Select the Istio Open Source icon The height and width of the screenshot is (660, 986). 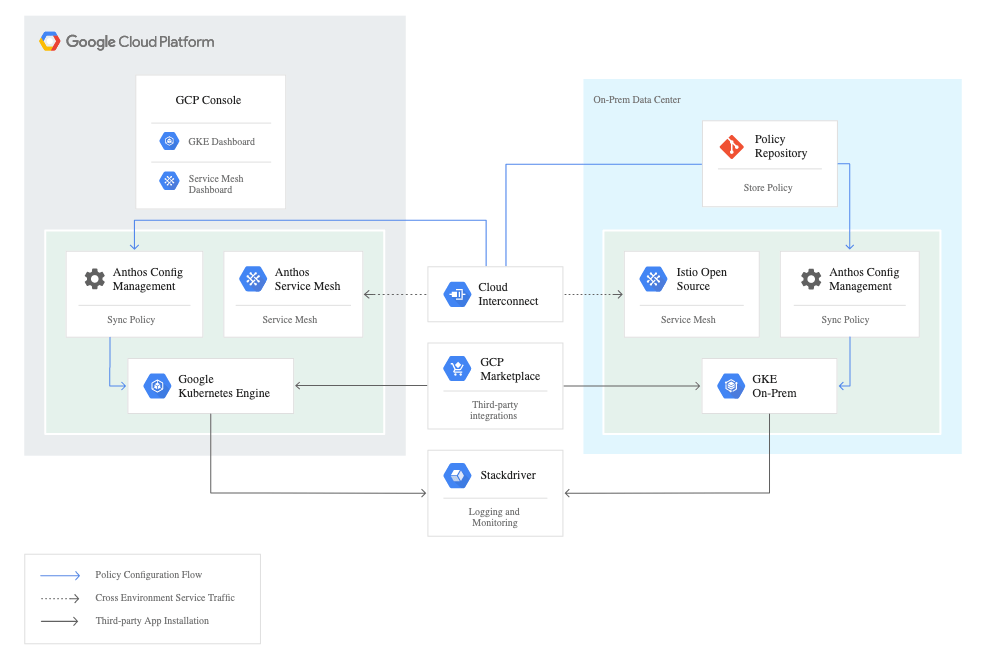[653, 279]
